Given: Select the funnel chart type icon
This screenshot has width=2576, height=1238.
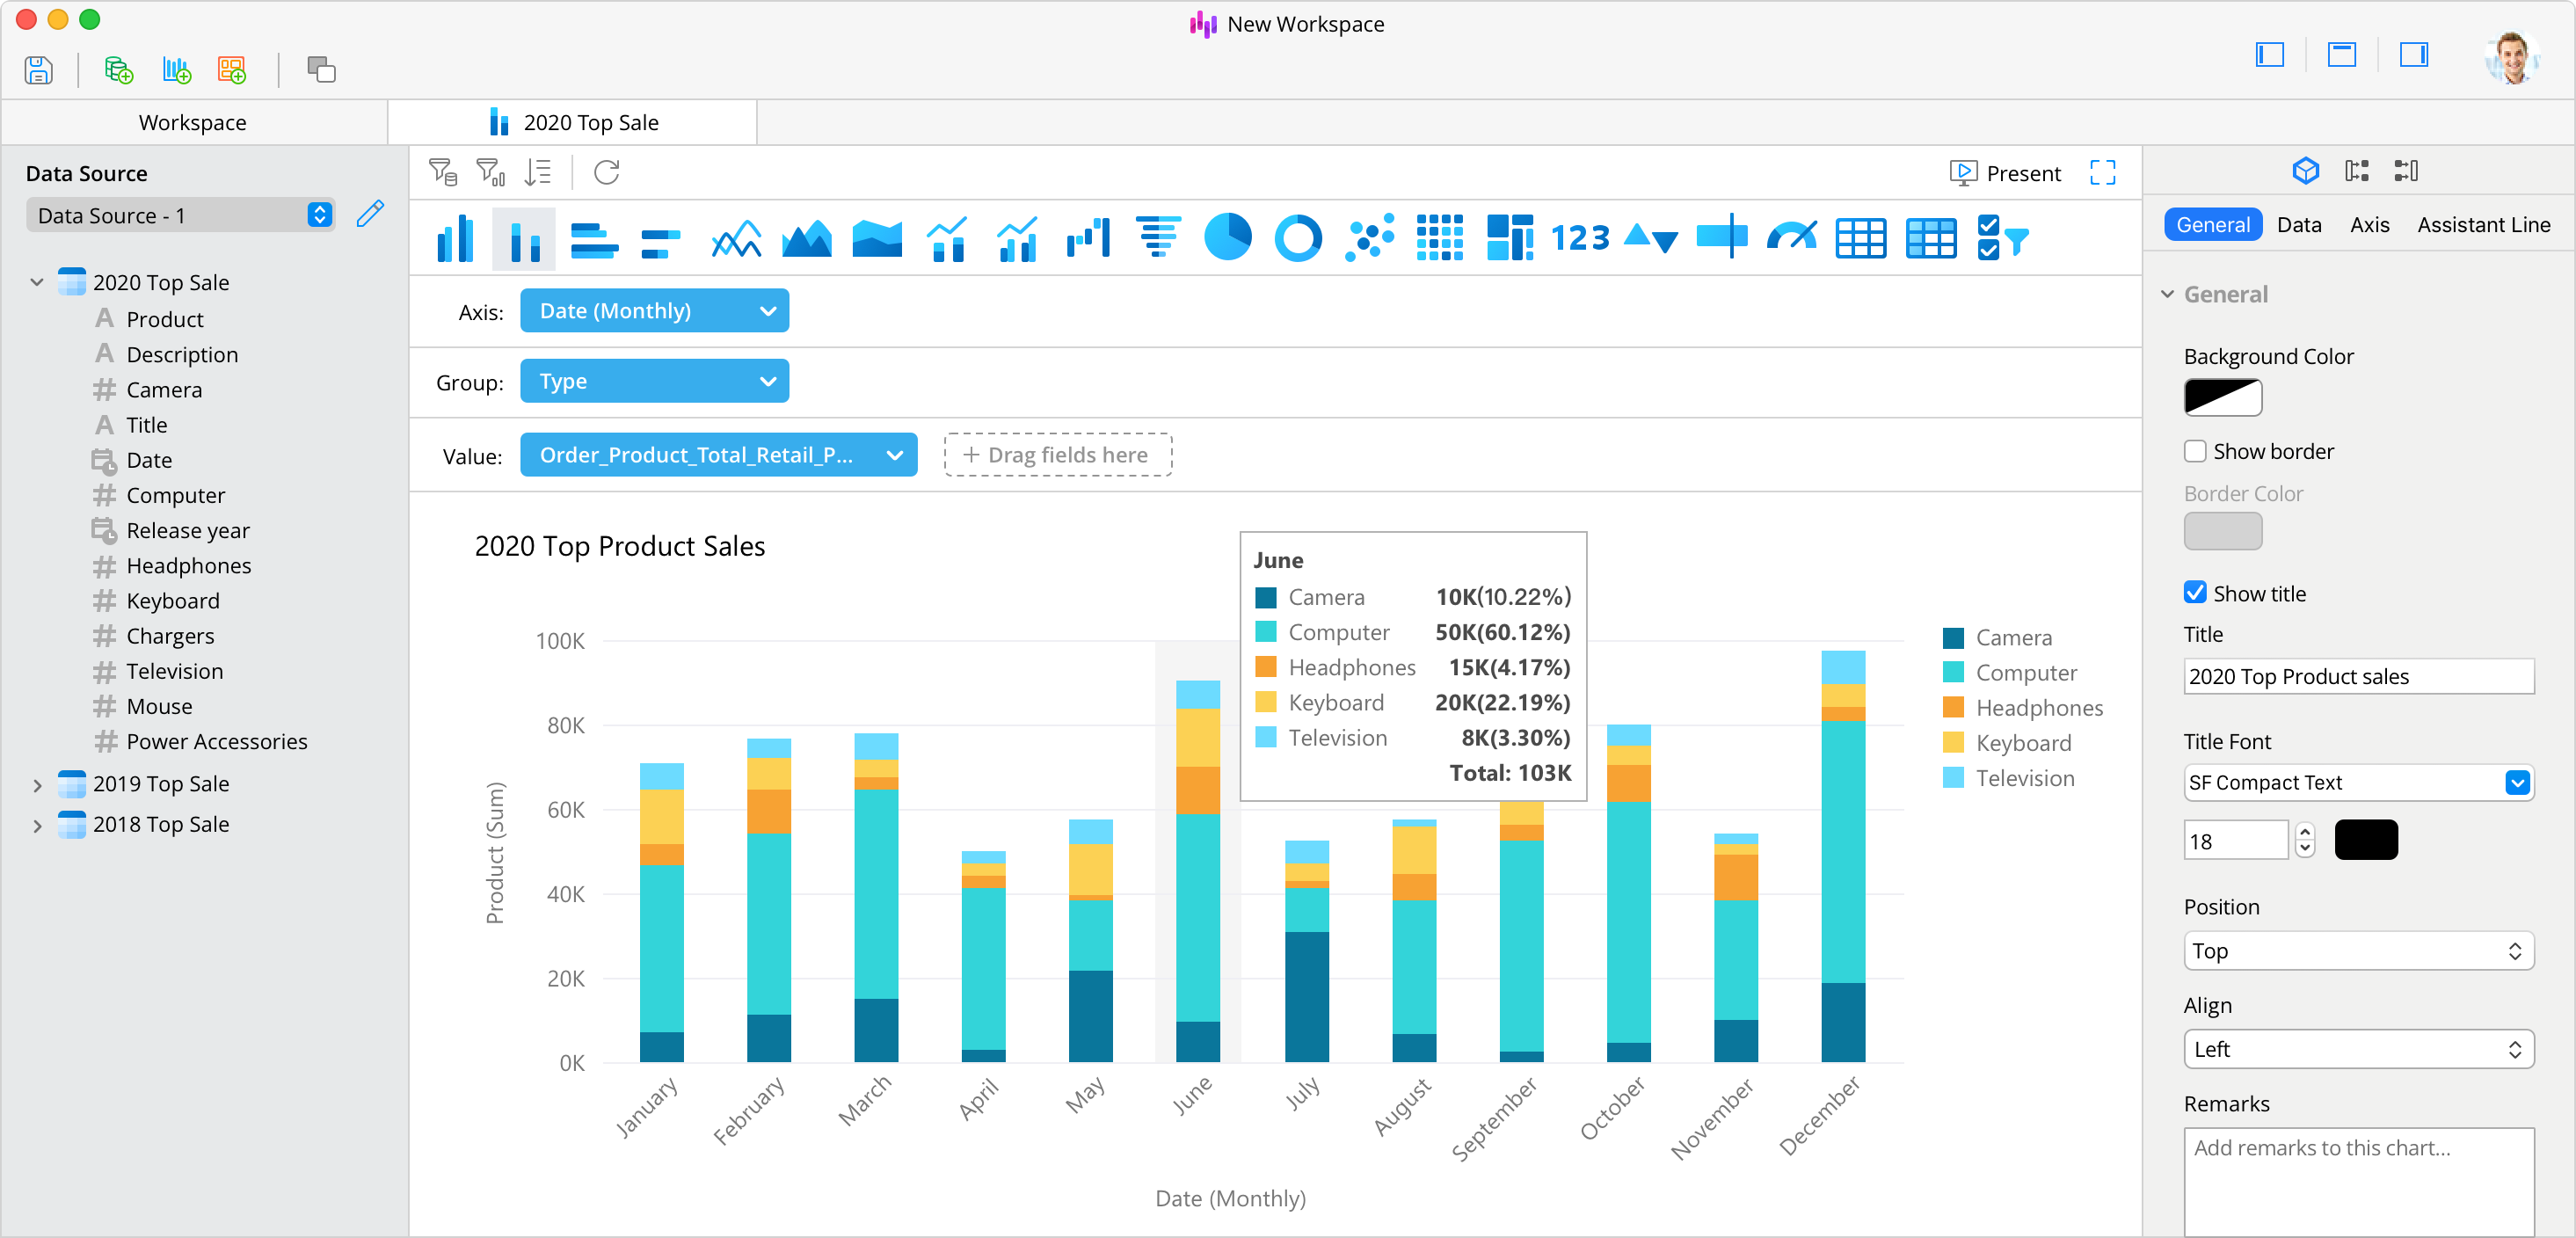Looking at the screenshot, I should point(1158,238).
